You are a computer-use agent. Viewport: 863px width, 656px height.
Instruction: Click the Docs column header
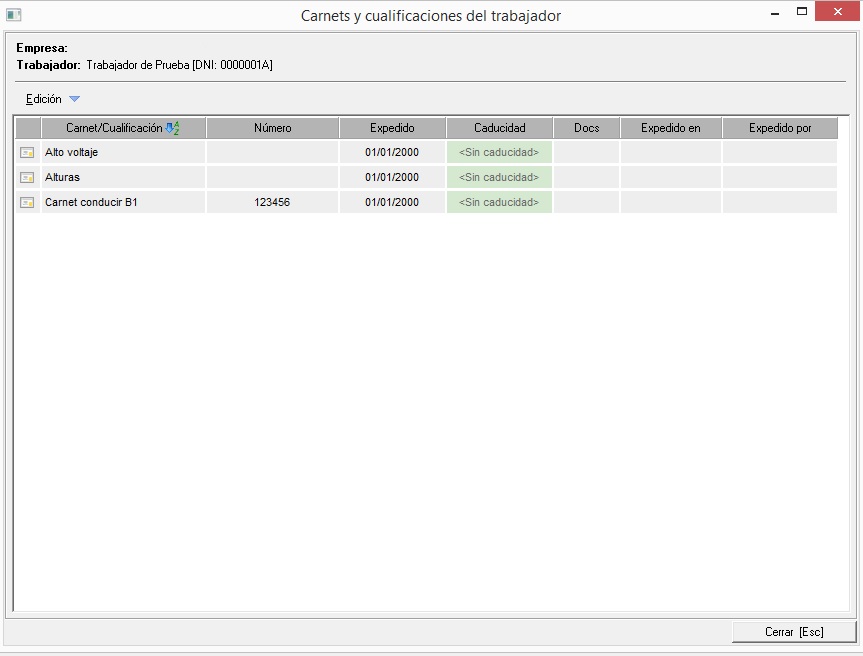(x=587, y=128)
